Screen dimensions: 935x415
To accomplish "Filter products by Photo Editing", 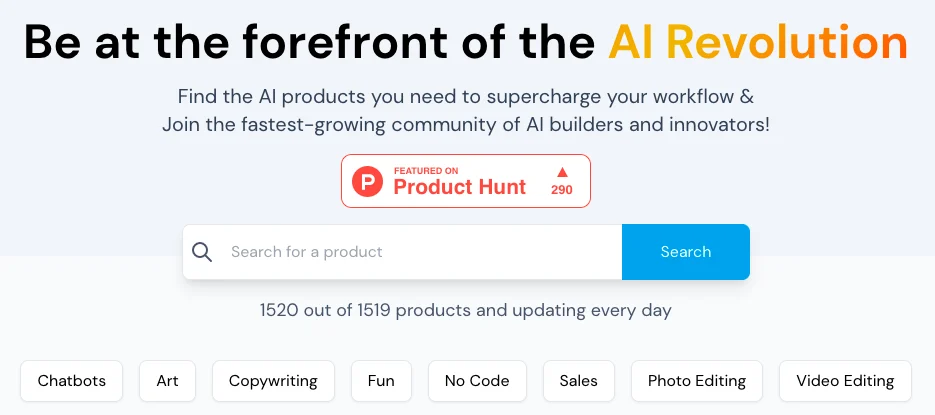I will [x=697, y=381].
